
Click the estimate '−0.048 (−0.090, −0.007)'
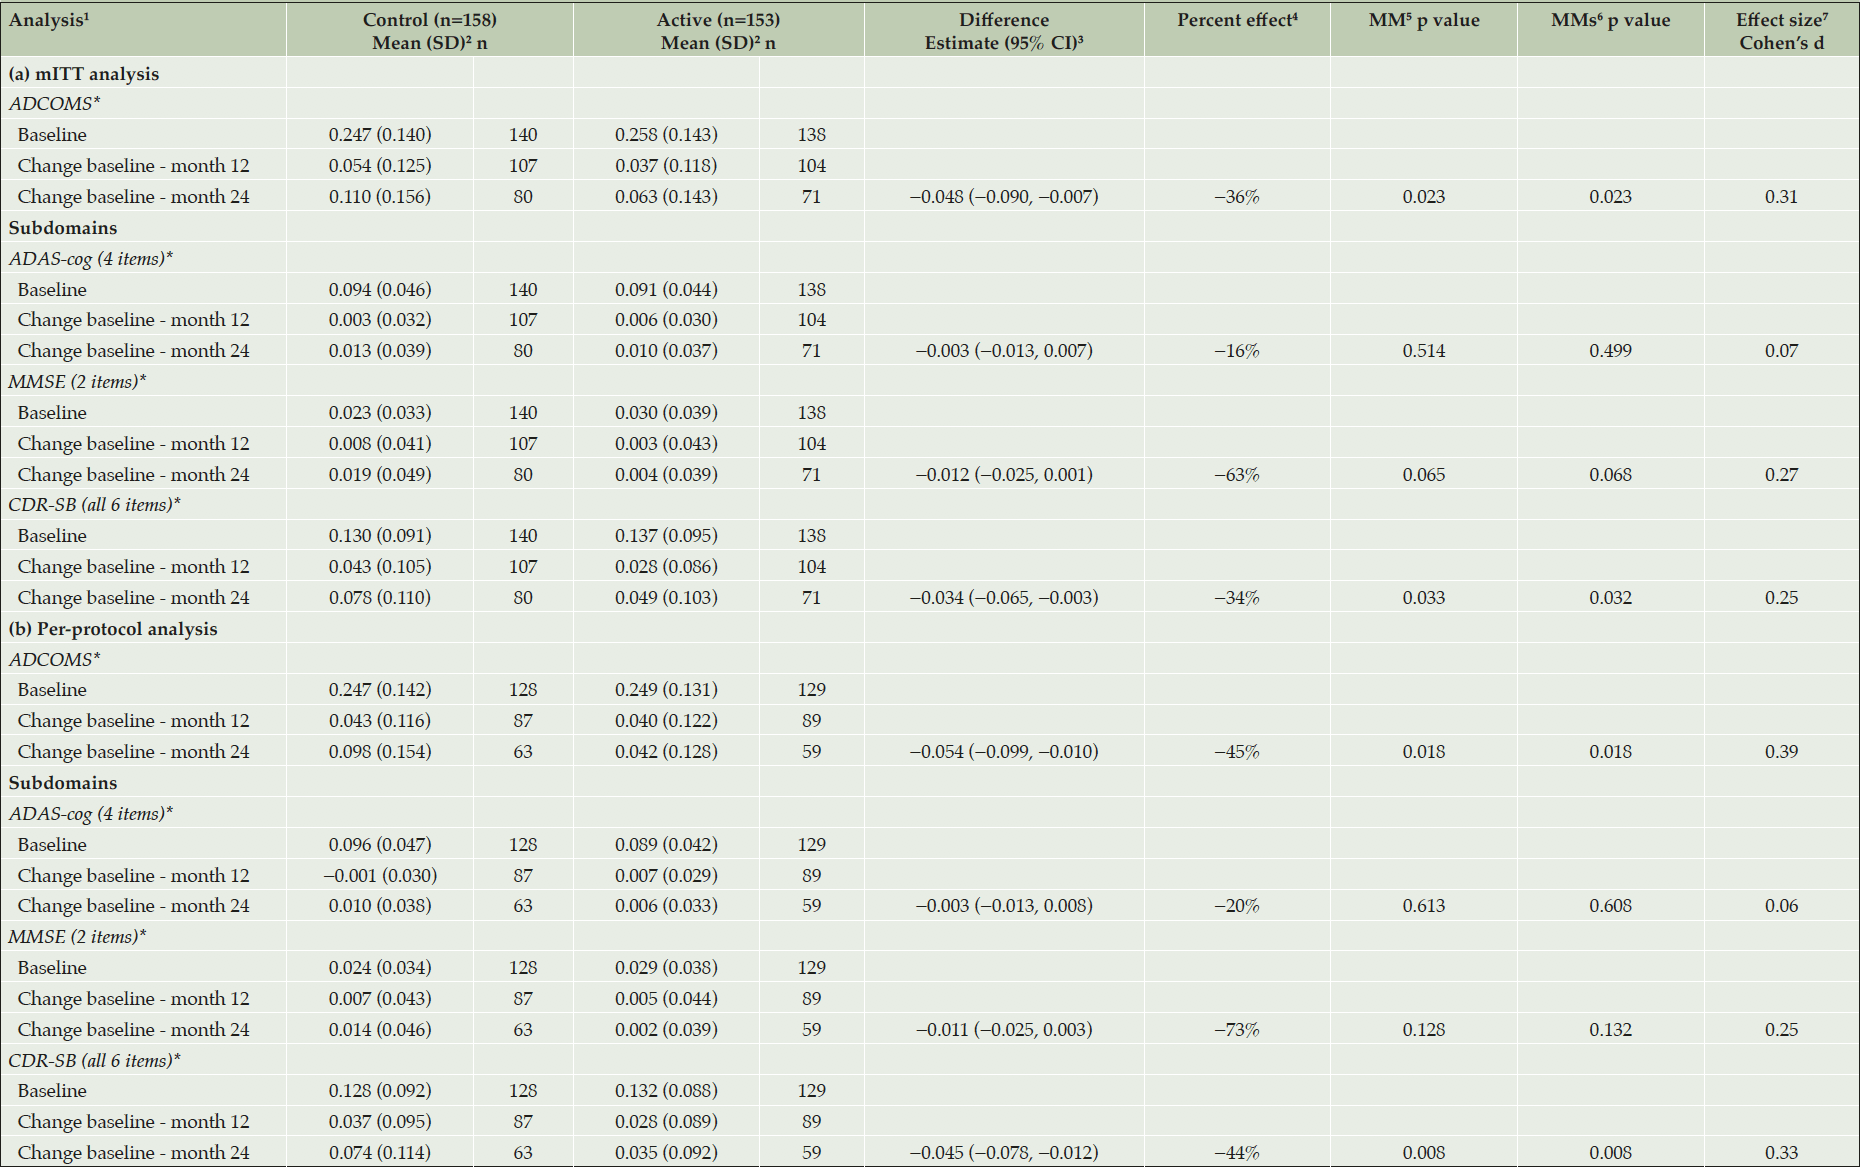pyautogui.click(x=1004, y=197)
